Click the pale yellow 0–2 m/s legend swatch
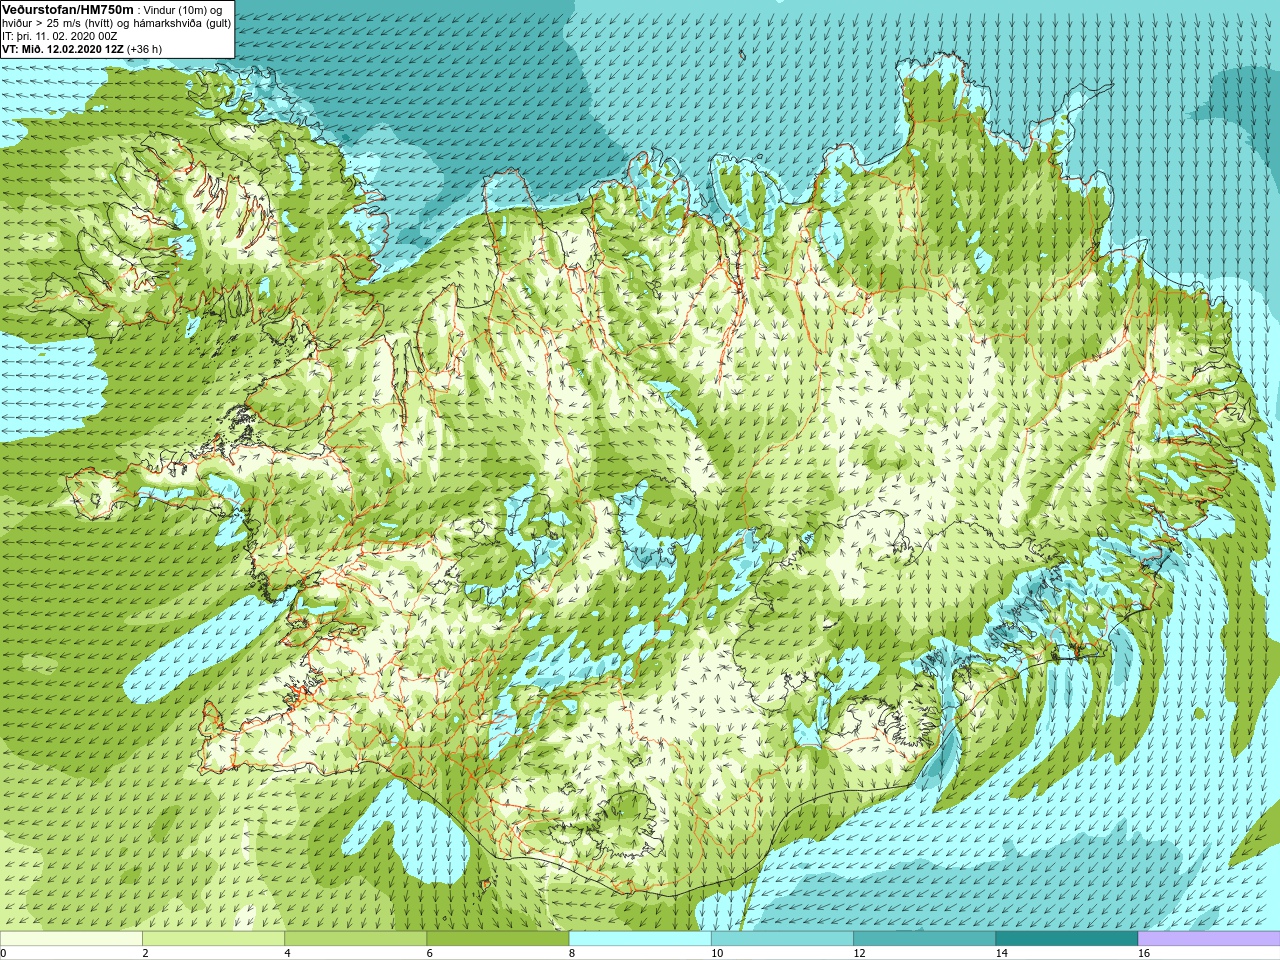This screenshot has height=960, width=1280. coord(71,938)
